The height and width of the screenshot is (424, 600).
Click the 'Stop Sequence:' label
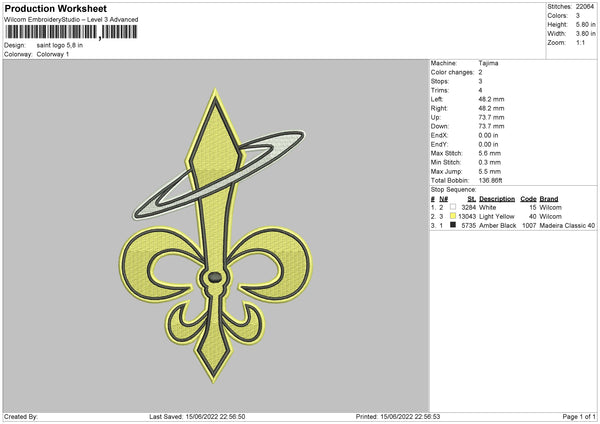pyautogui.click(x=453, y=189)
